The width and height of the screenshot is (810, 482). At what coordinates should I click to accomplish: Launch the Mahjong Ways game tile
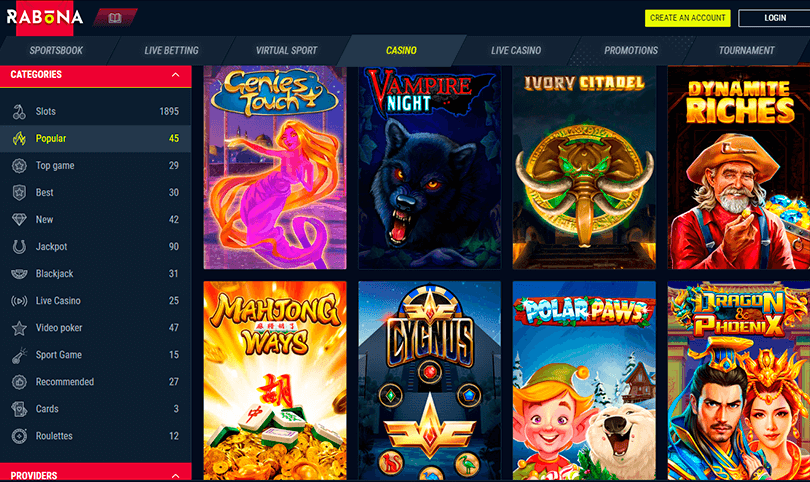[275, 381]
